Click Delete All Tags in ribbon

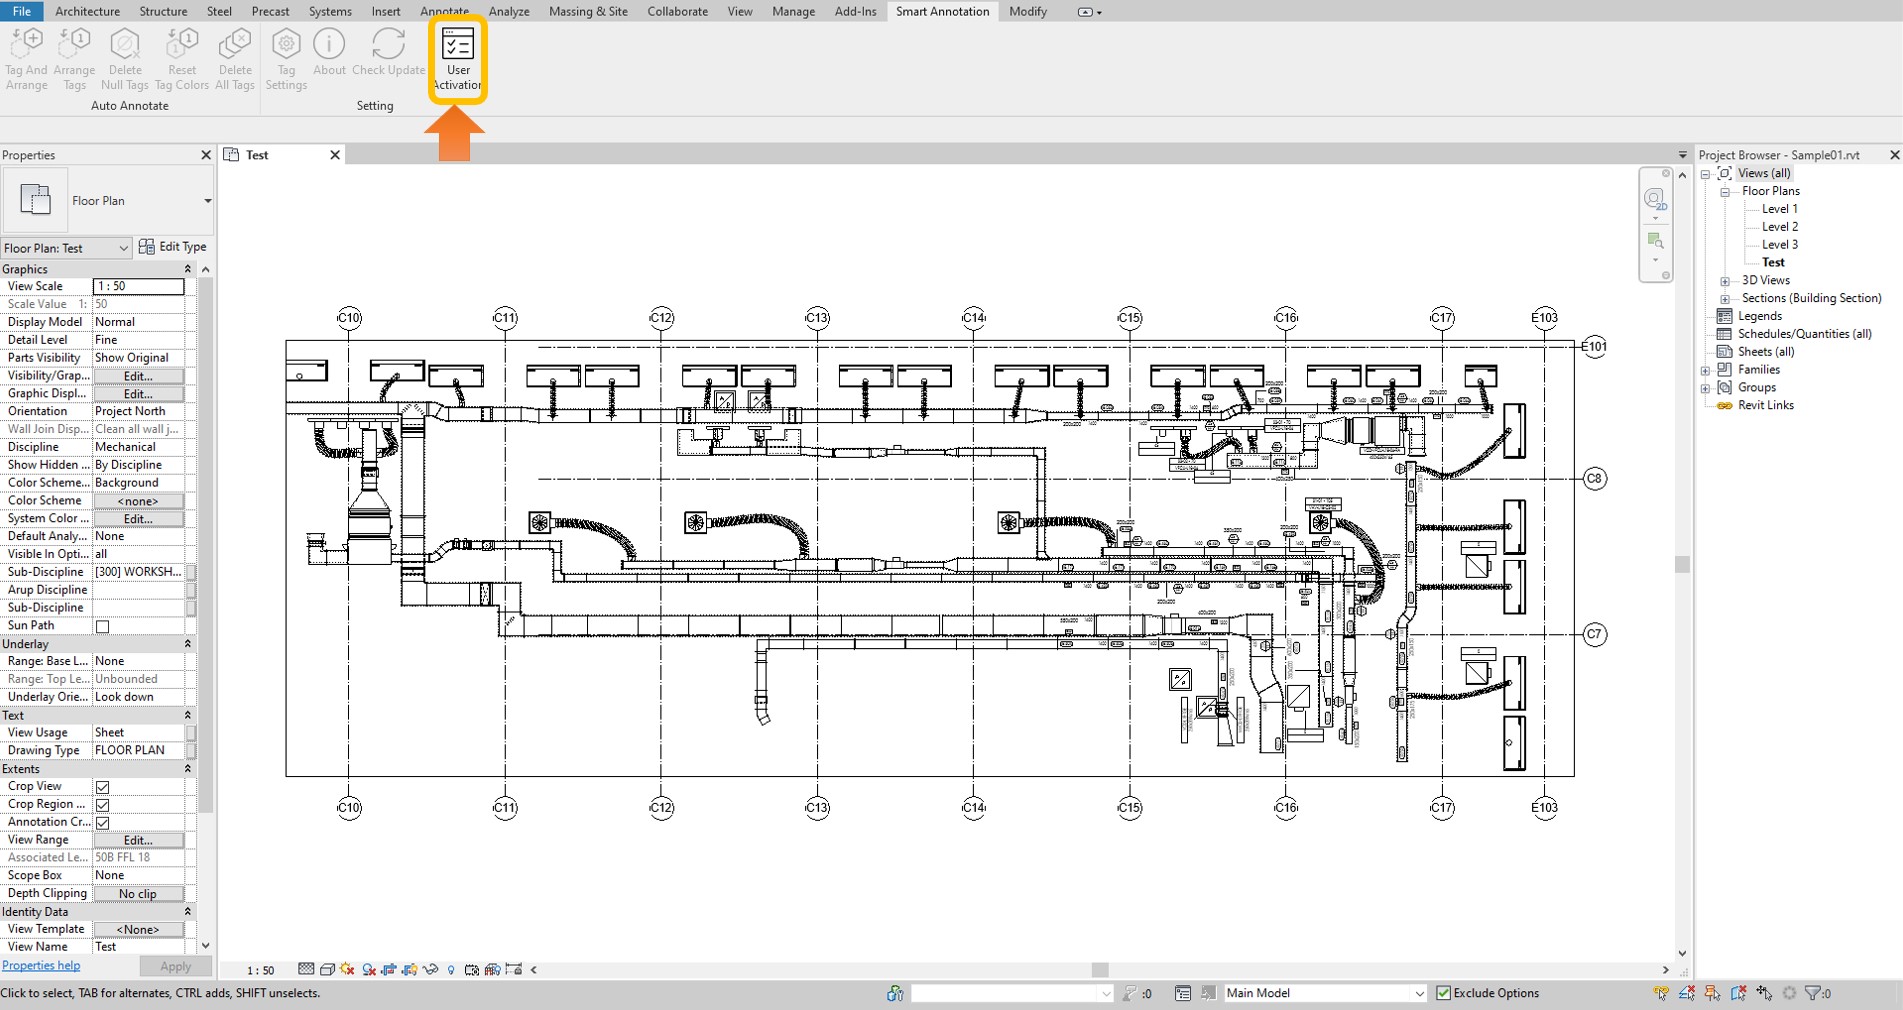click(235, 59)
